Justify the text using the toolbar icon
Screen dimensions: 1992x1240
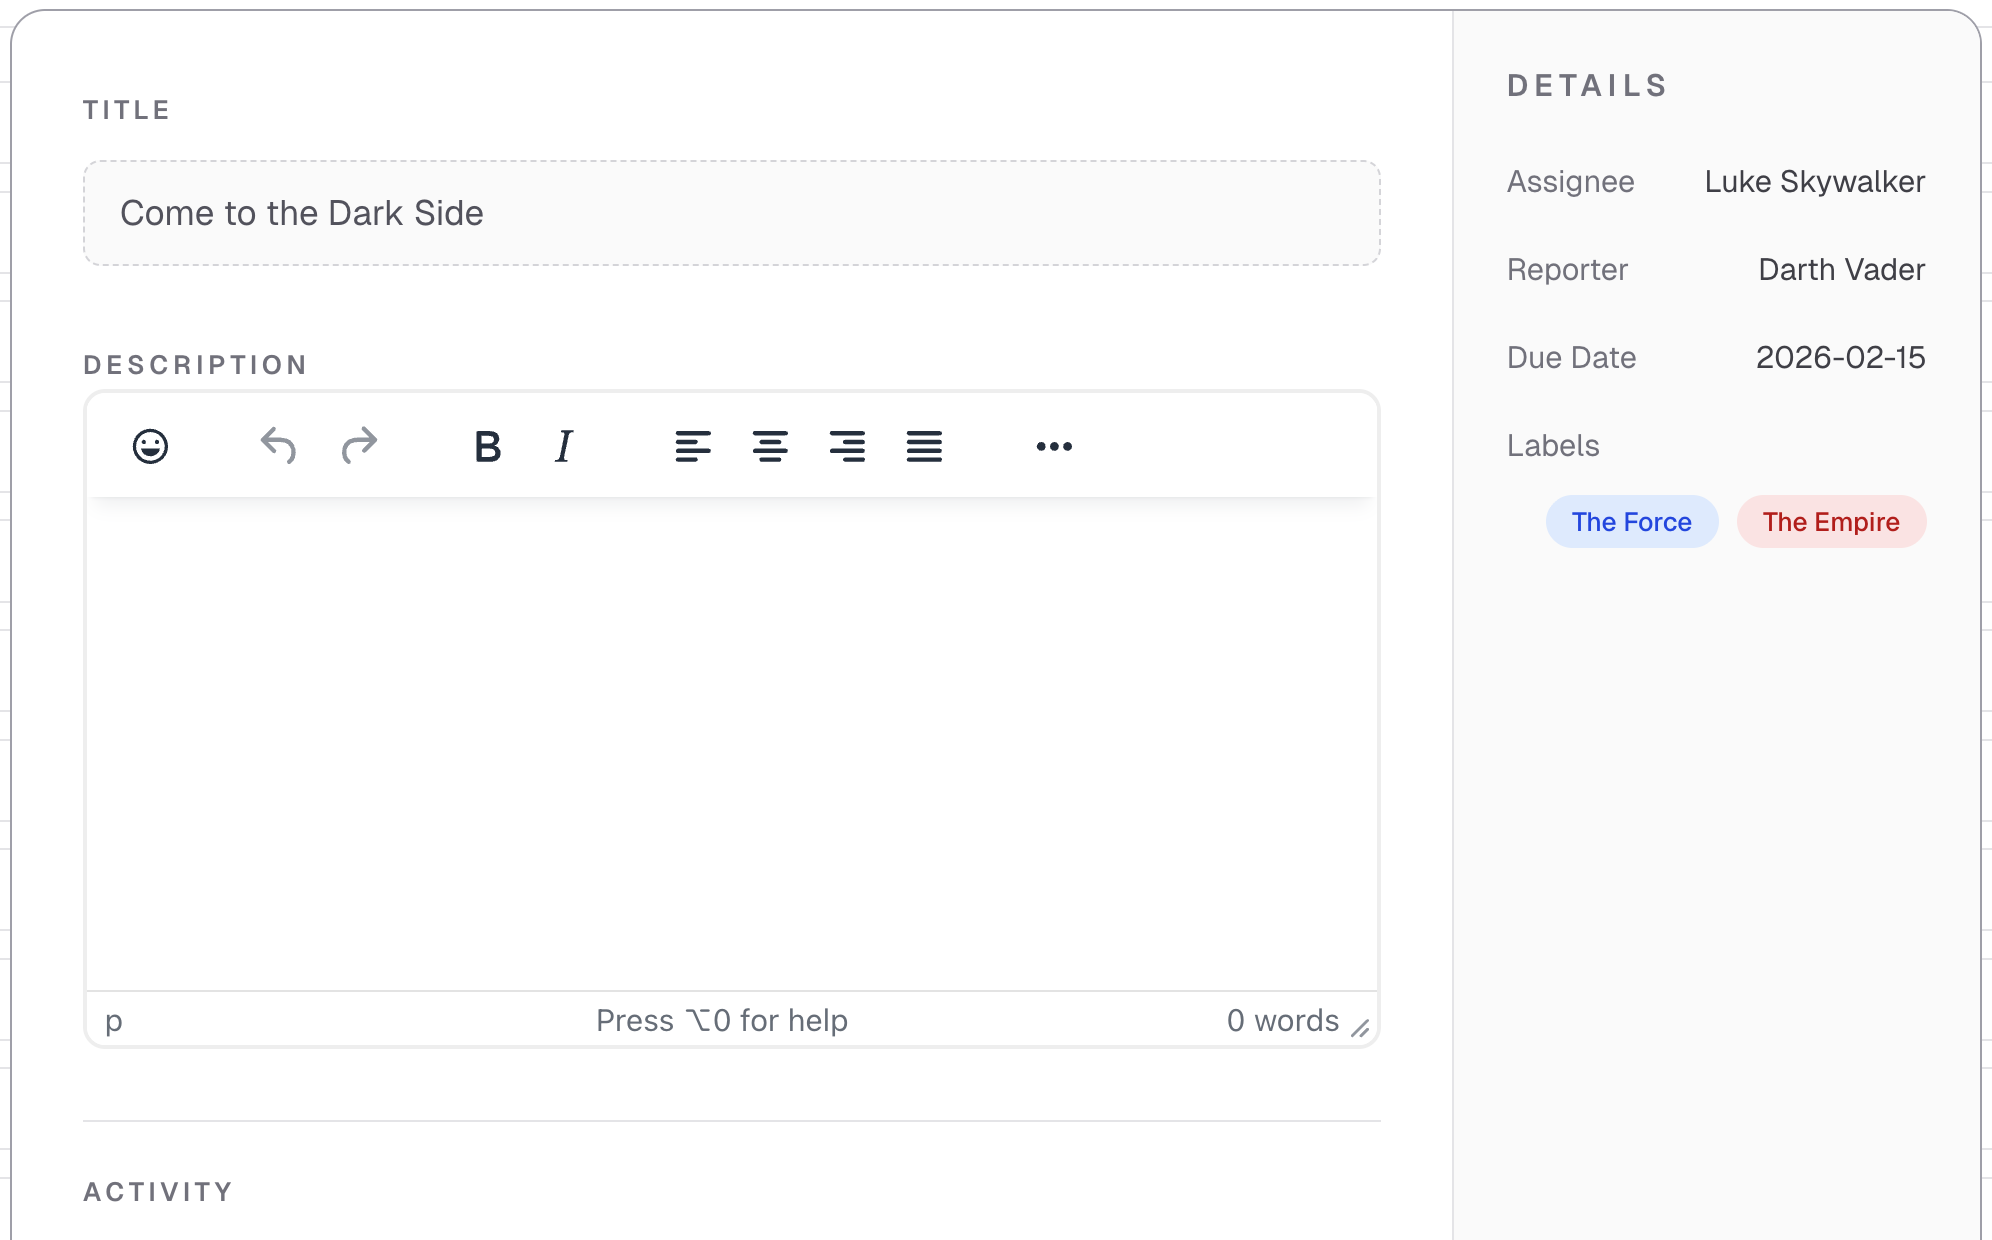click(923, 447)
